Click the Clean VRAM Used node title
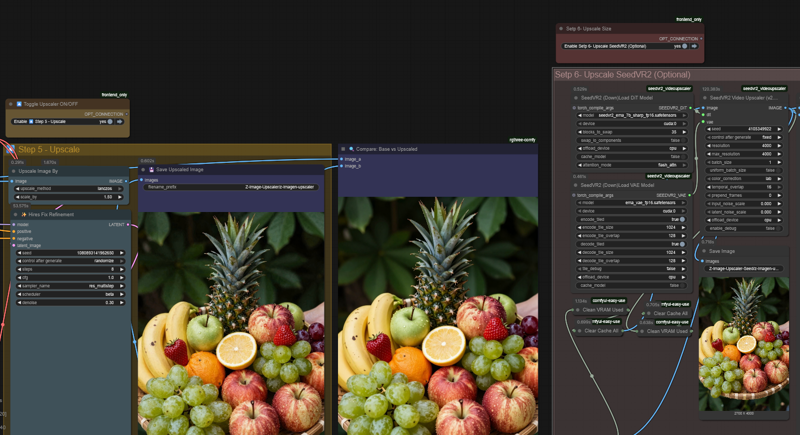The height and width of the screenshot is (435, 800). tap(605, 310)
